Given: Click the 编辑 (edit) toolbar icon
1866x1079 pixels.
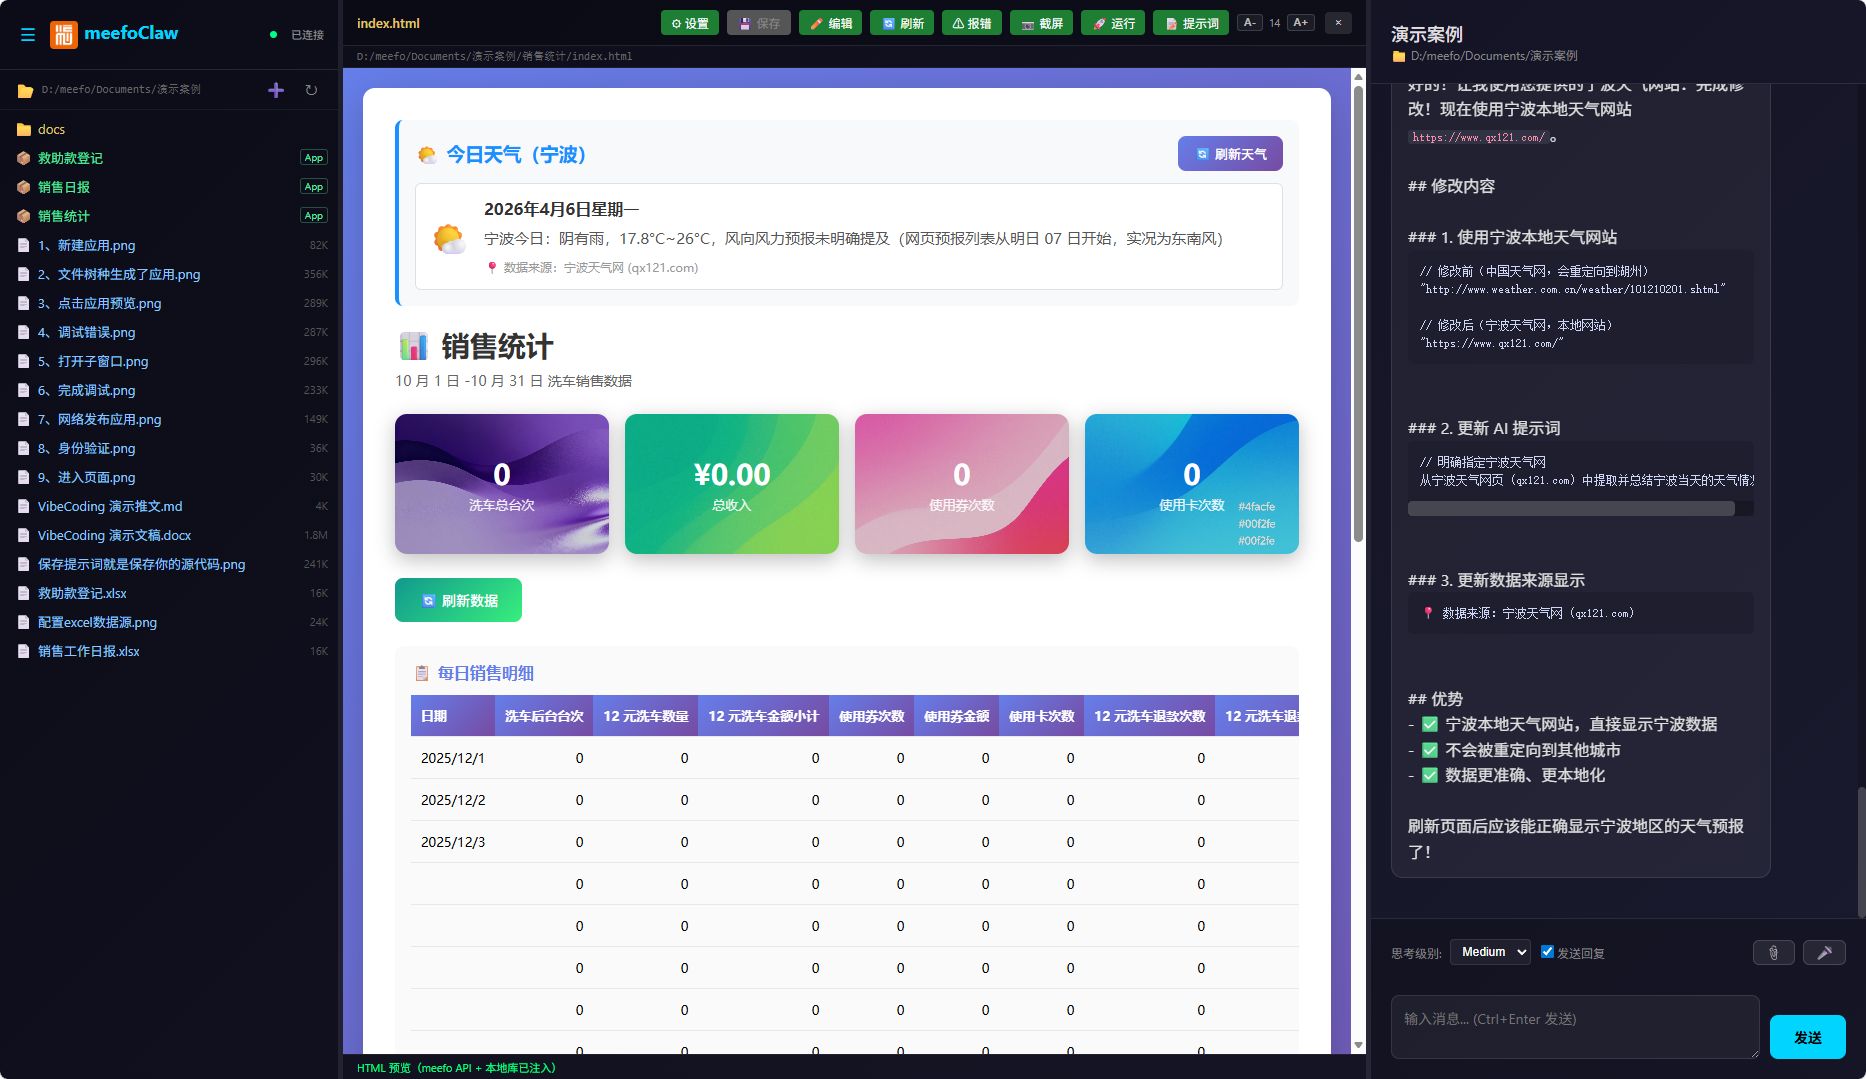Looking at the screenshot, I should tap(830, 22).
